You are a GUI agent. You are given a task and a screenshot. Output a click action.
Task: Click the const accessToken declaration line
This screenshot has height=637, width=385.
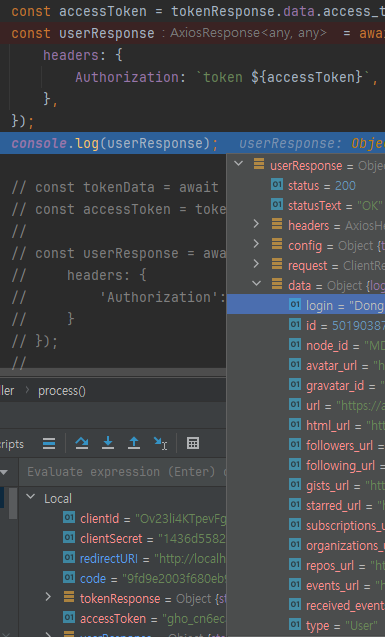click(192, 11)
